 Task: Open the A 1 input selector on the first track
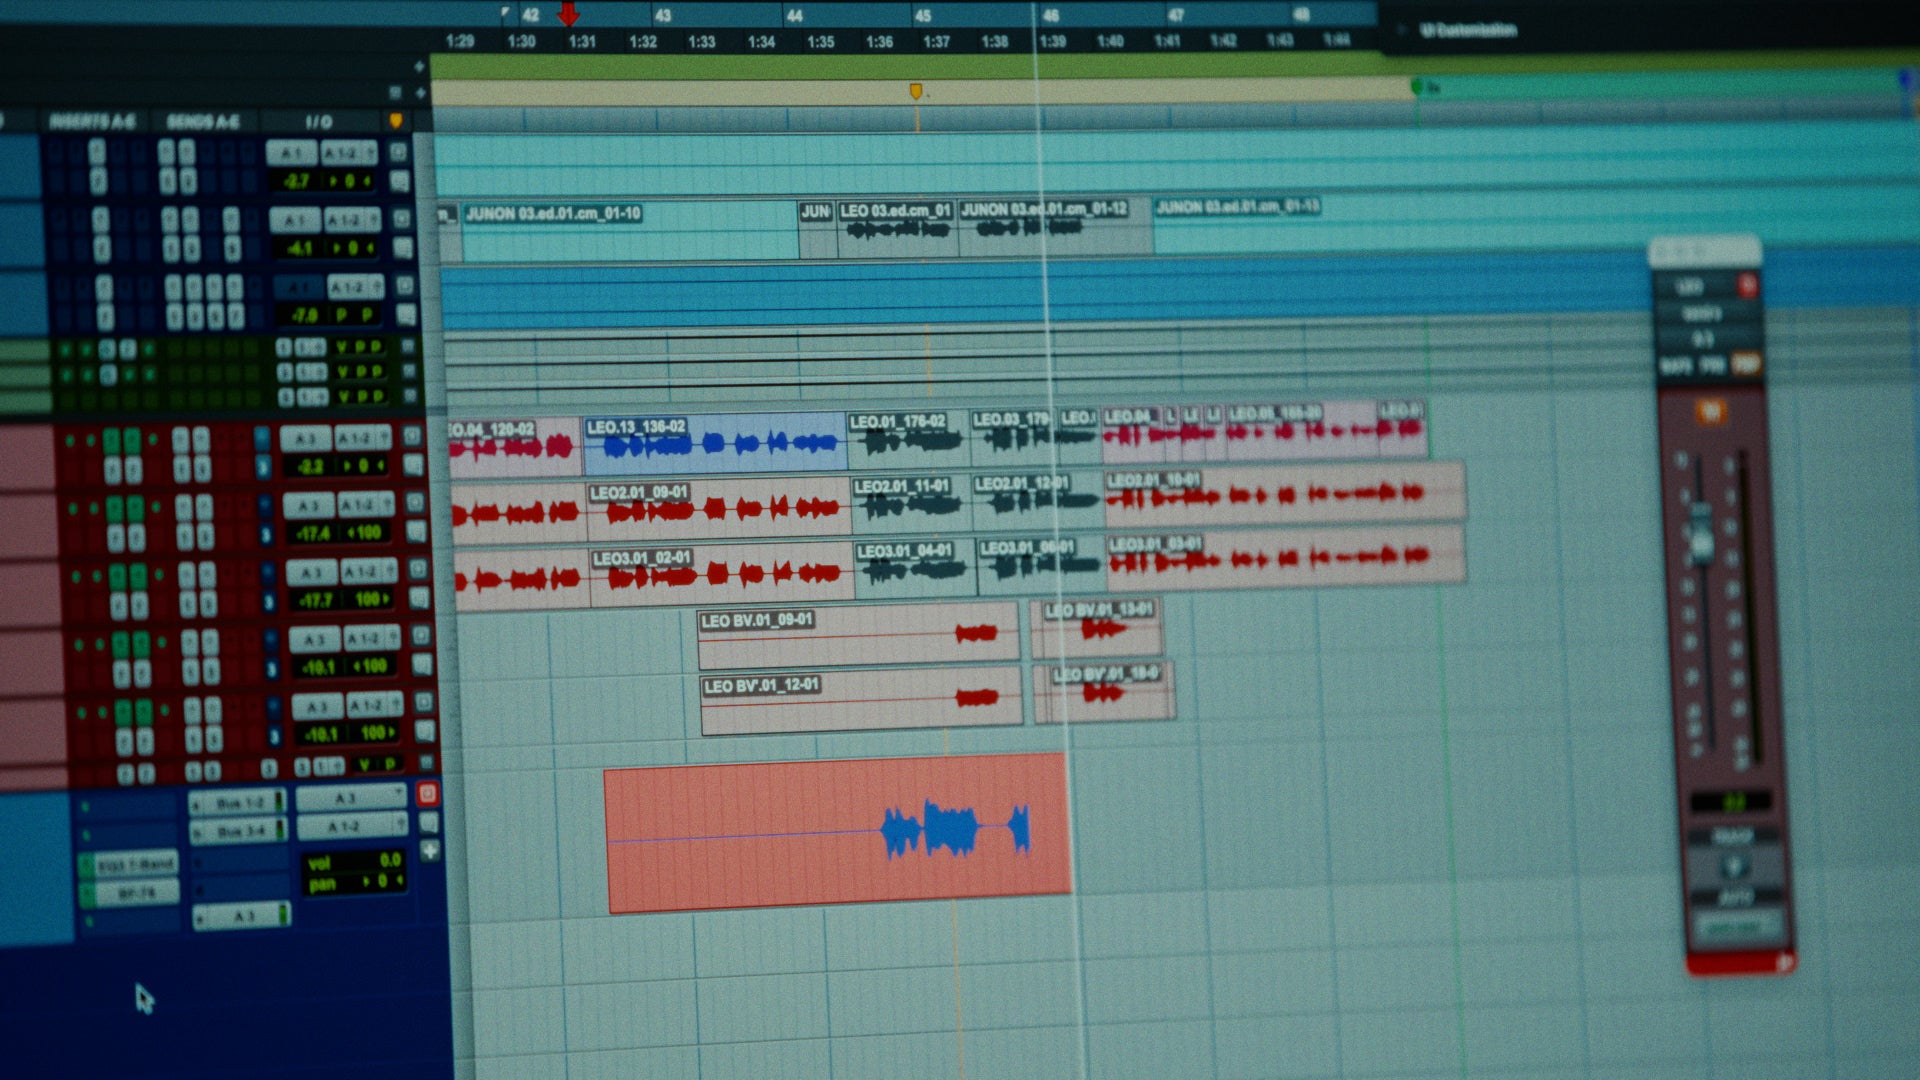(x=291, y=153)
